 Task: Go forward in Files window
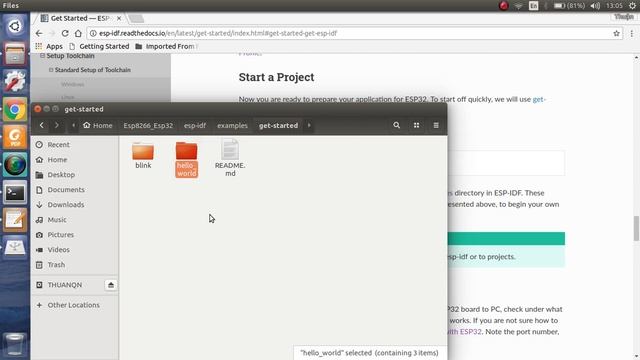pos(57,125)
